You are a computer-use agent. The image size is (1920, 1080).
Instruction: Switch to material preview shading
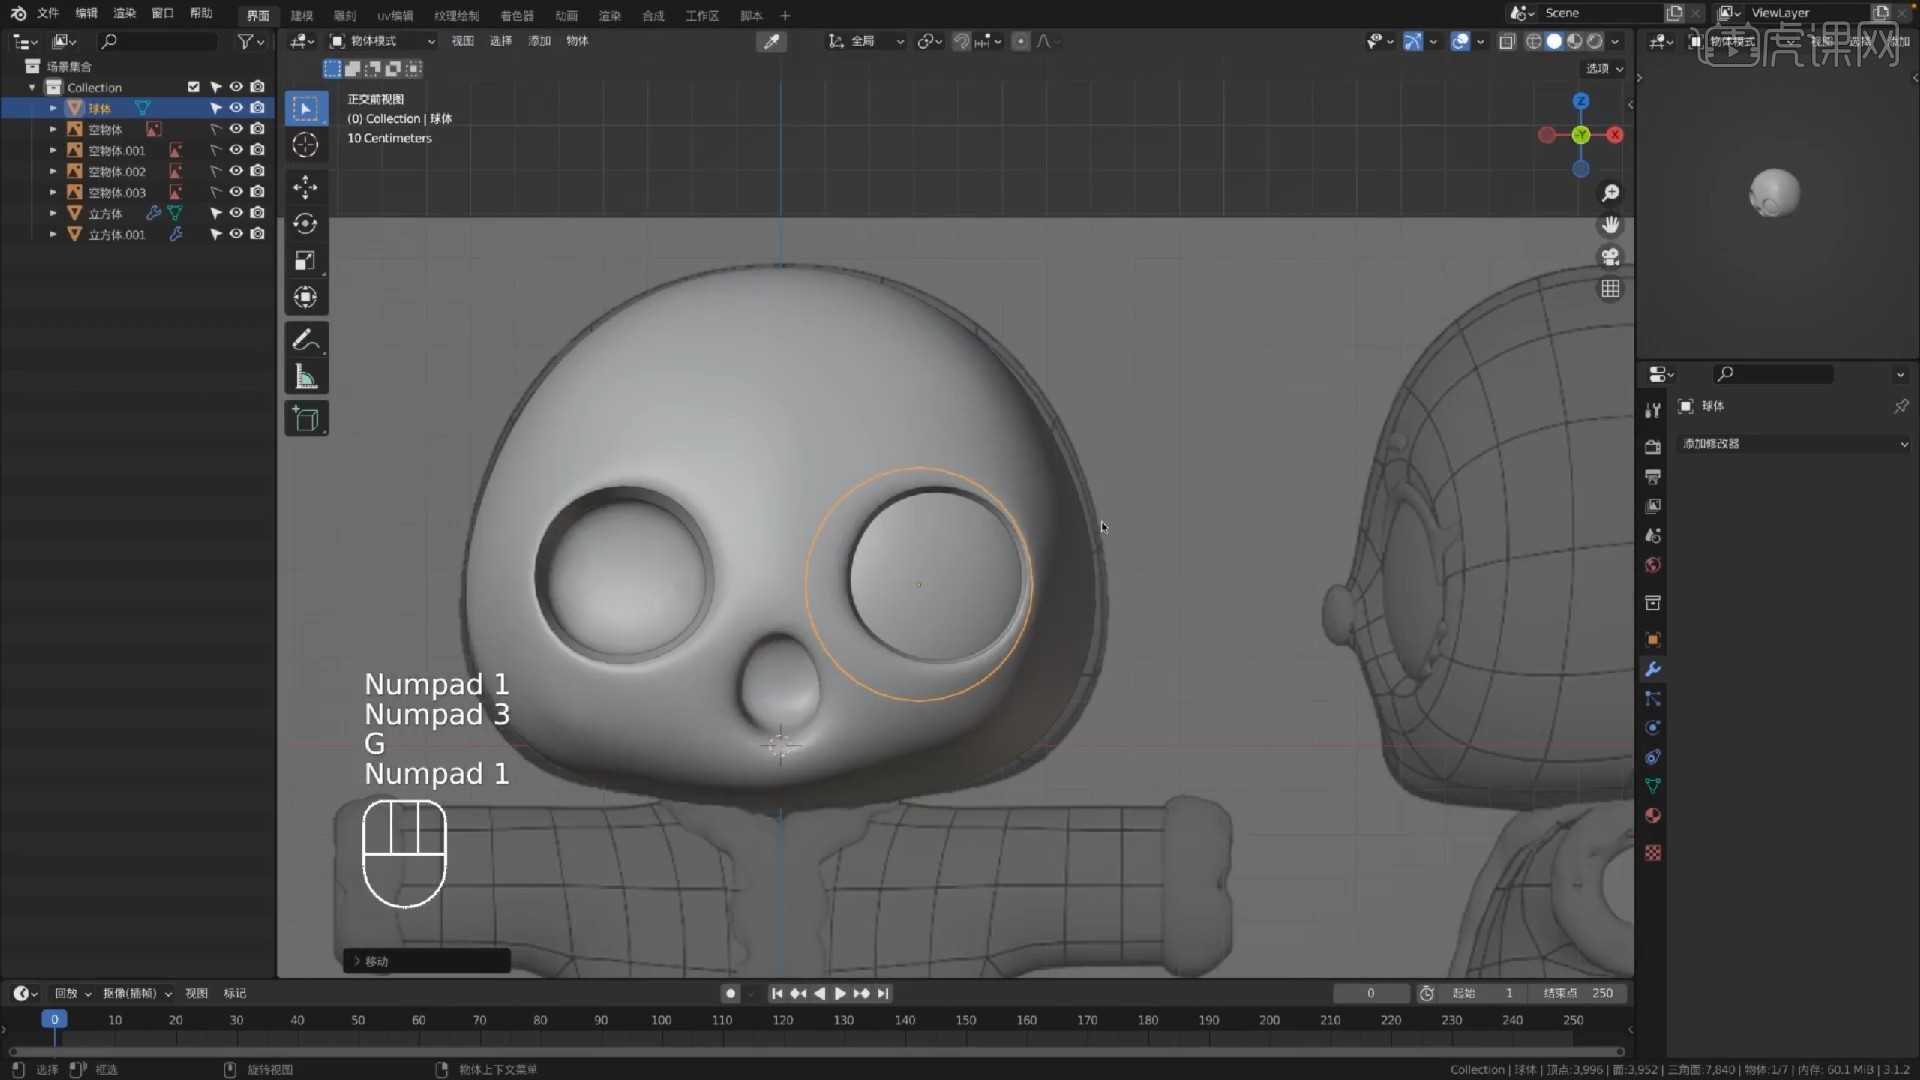pyautogui.click(x=1575, y=41)
